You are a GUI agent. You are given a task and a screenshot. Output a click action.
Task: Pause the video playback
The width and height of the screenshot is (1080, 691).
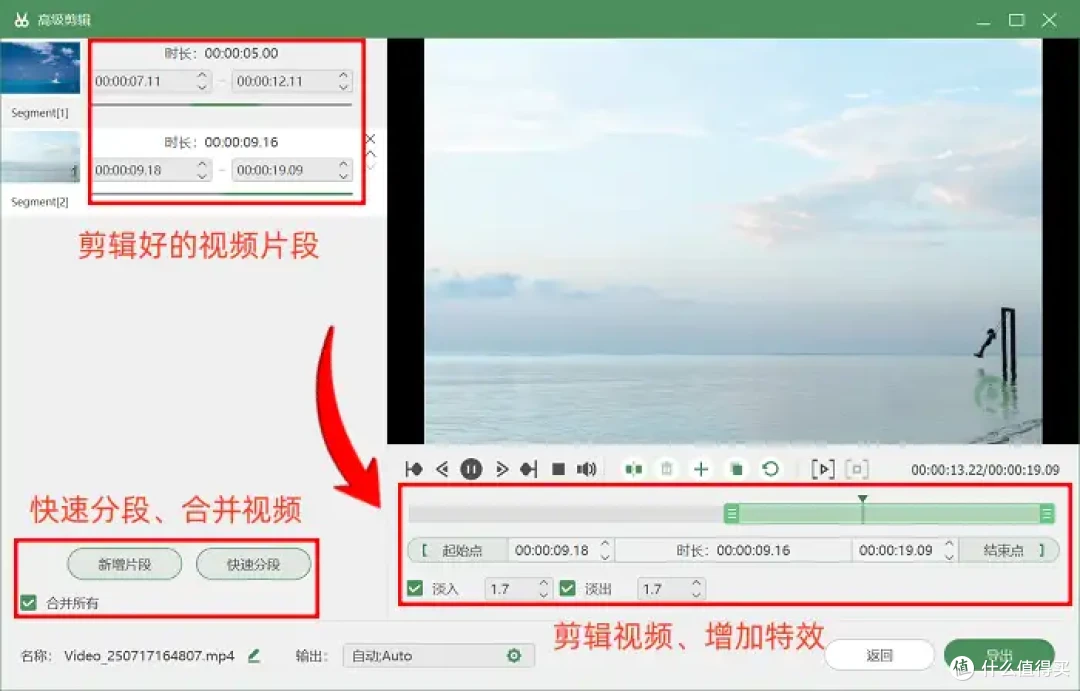(x=471, y=469)
